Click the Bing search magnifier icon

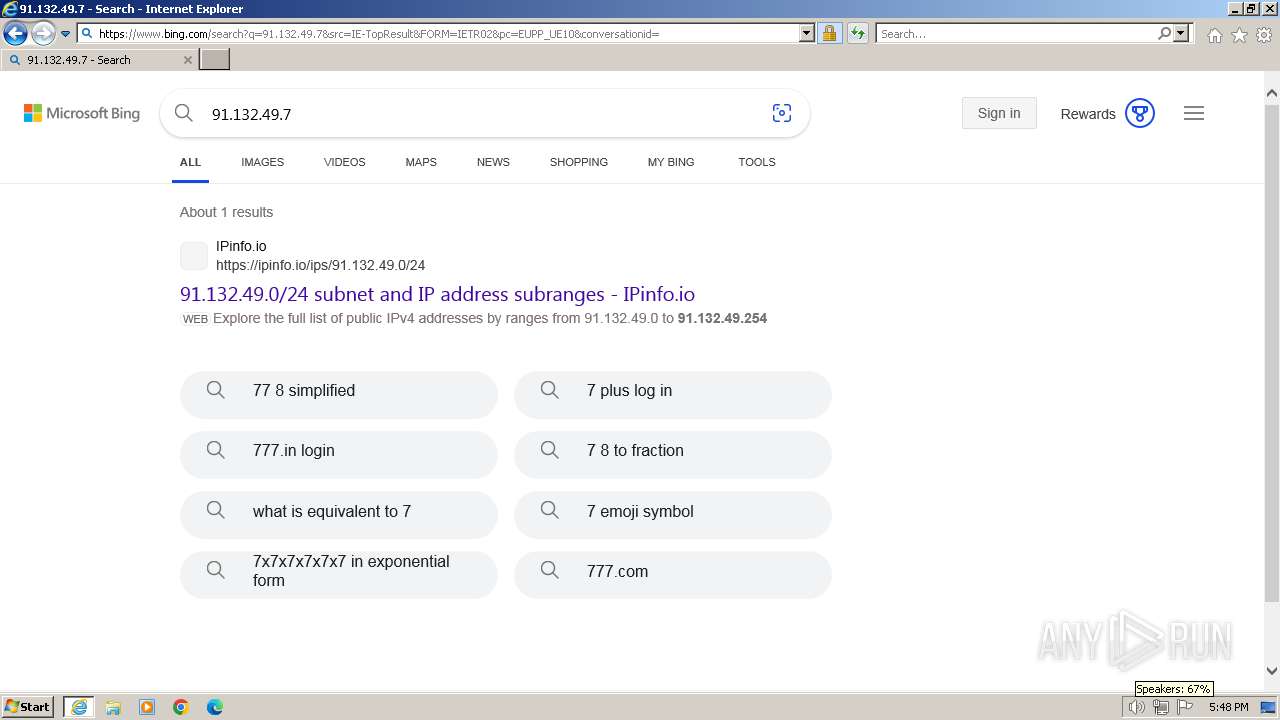click(x=184, y=113)
